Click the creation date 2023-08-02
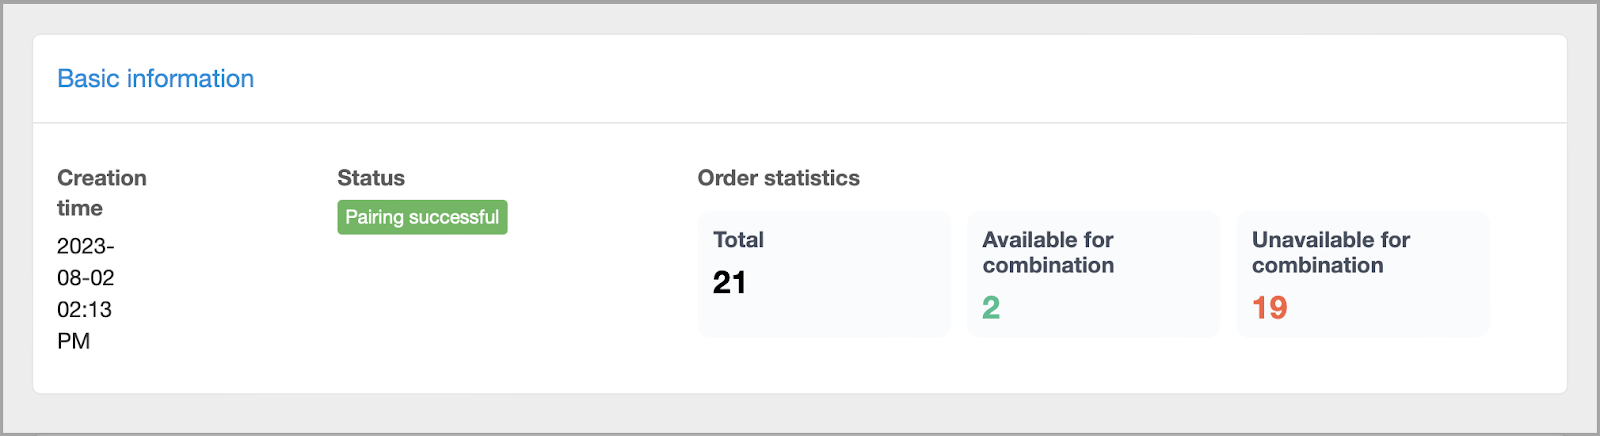The height and width of the screenshot is (436, 1600). 86,262
